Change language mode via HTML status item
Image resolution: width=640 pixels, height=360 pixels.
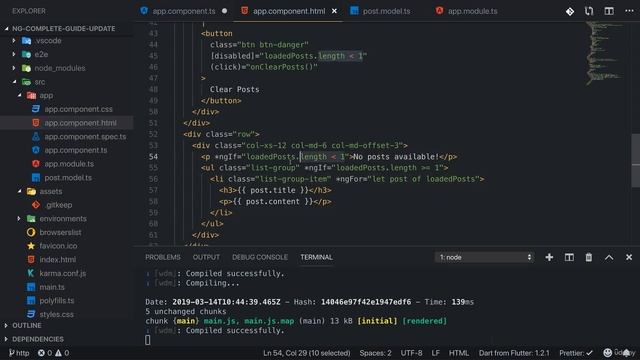(x=459, y=353)
